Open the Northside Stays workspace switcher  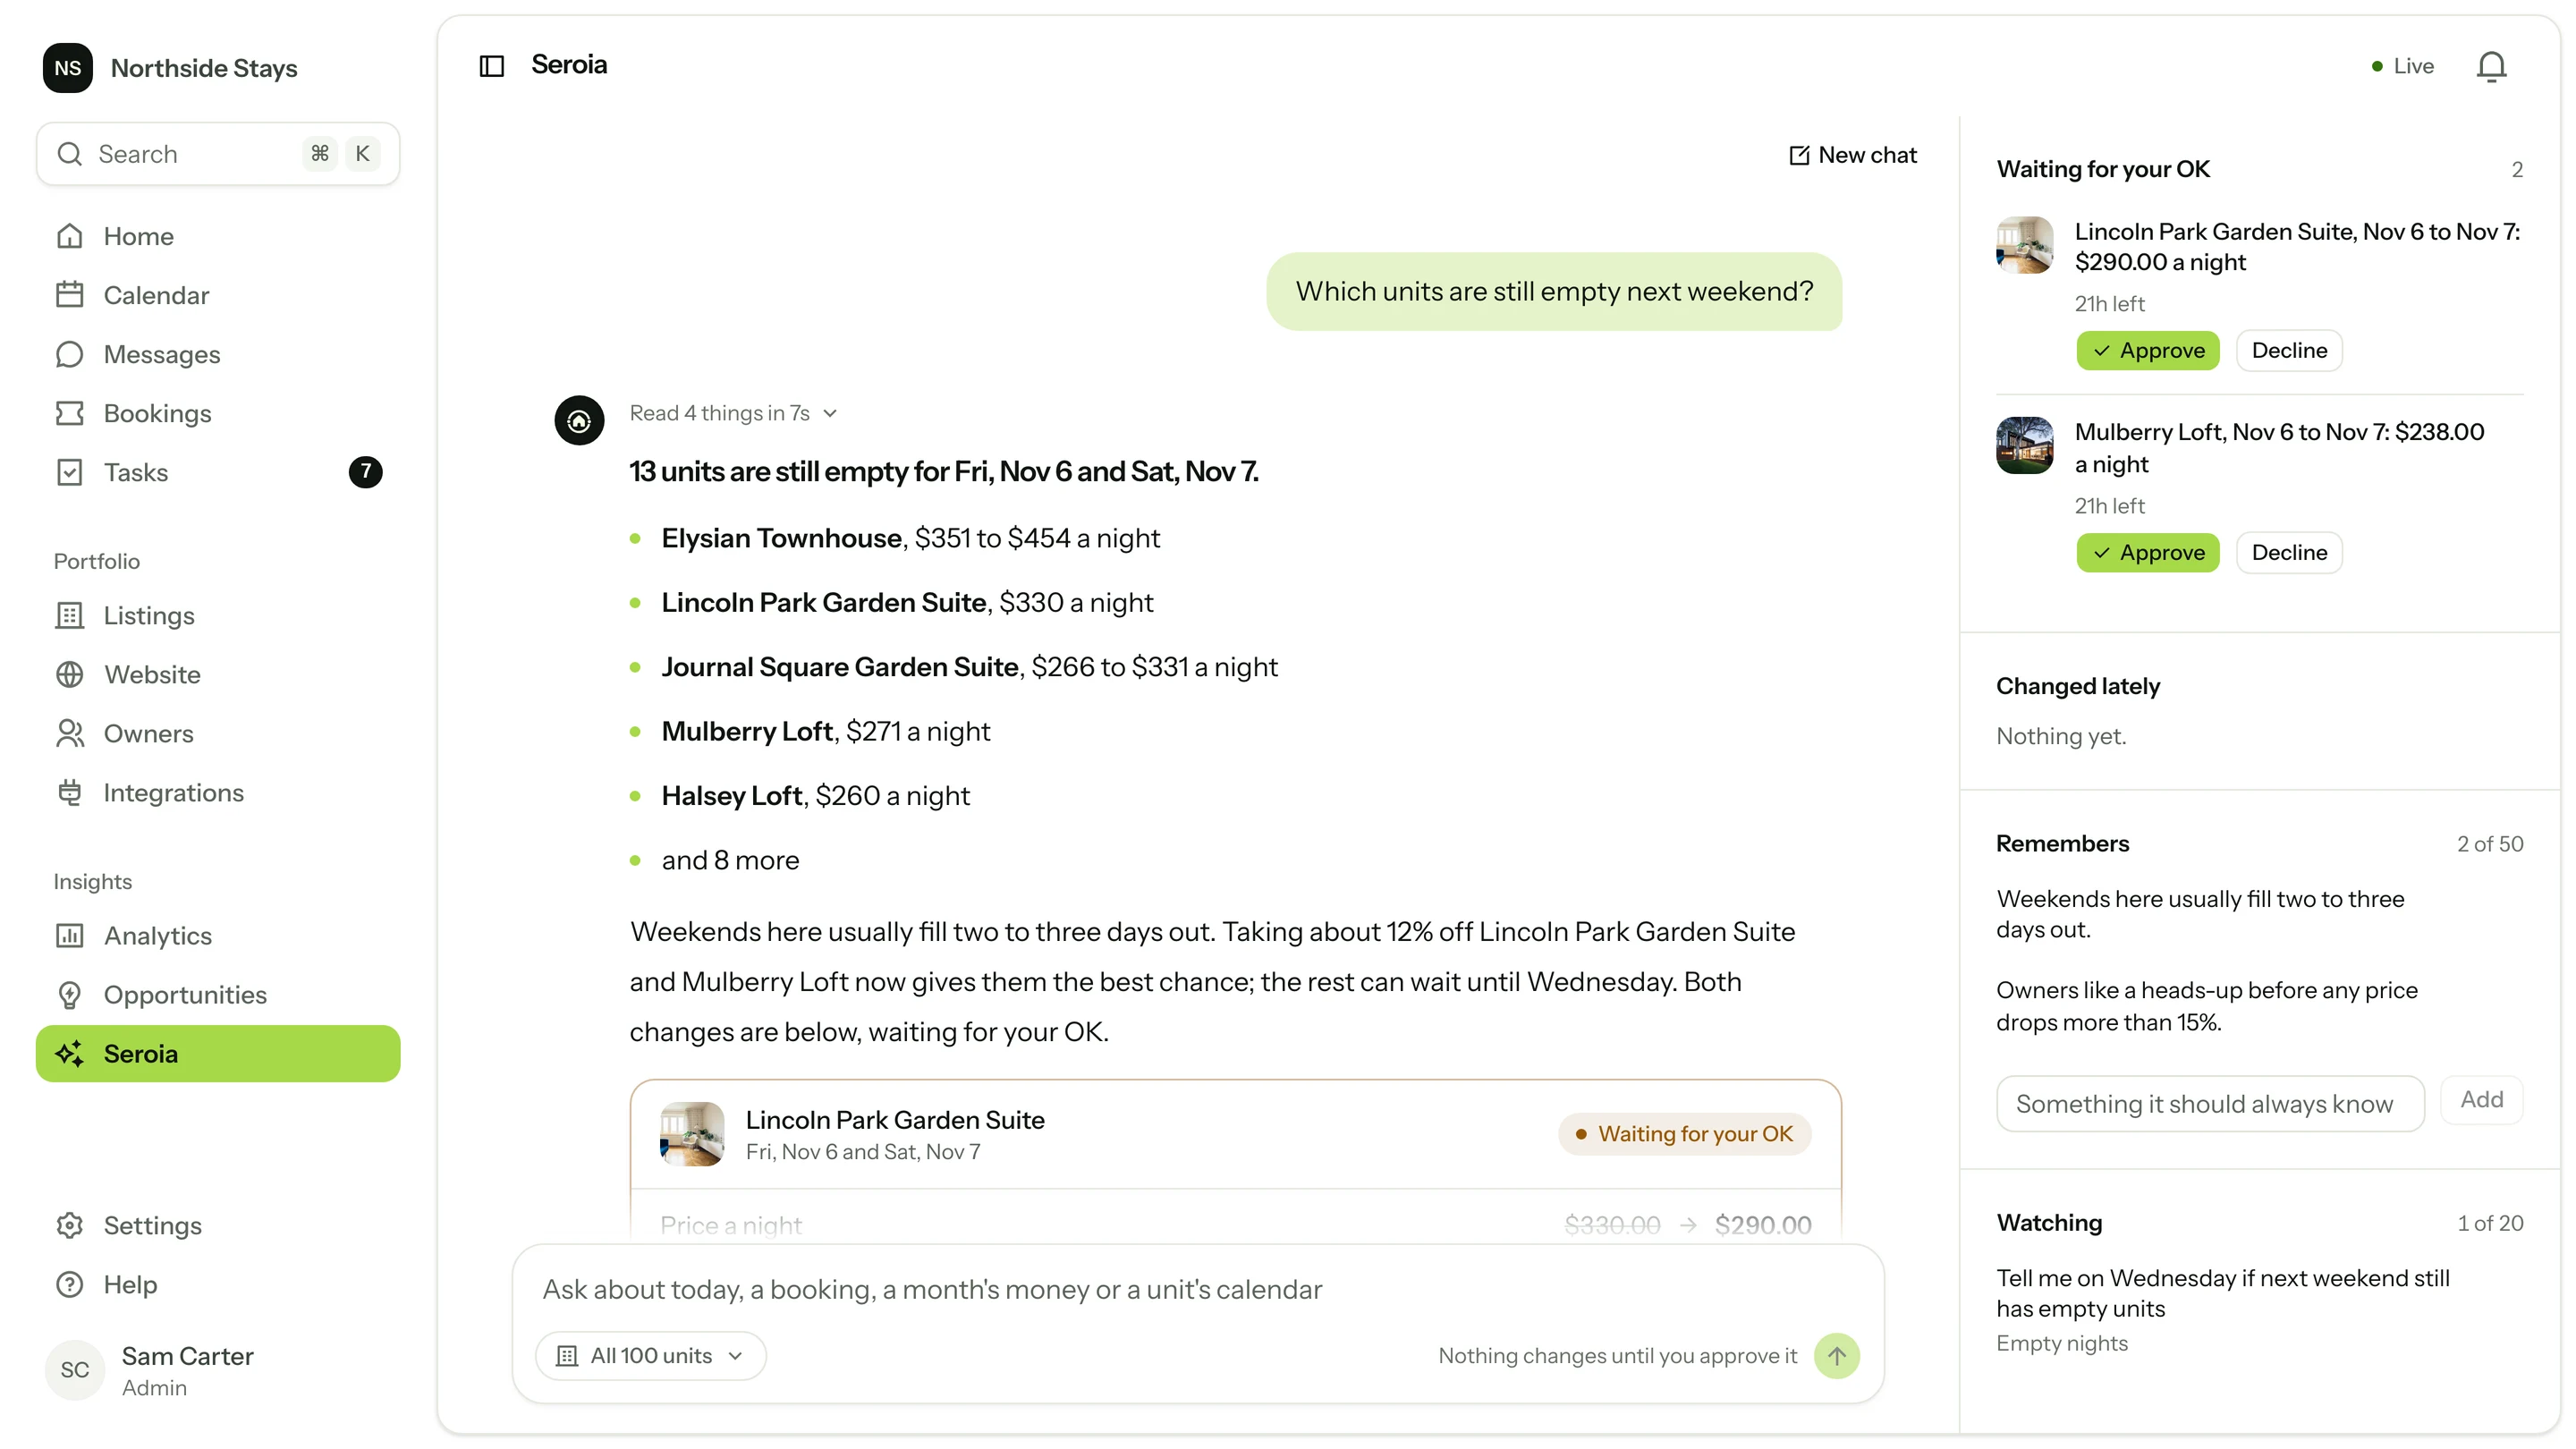click(170, 68)
